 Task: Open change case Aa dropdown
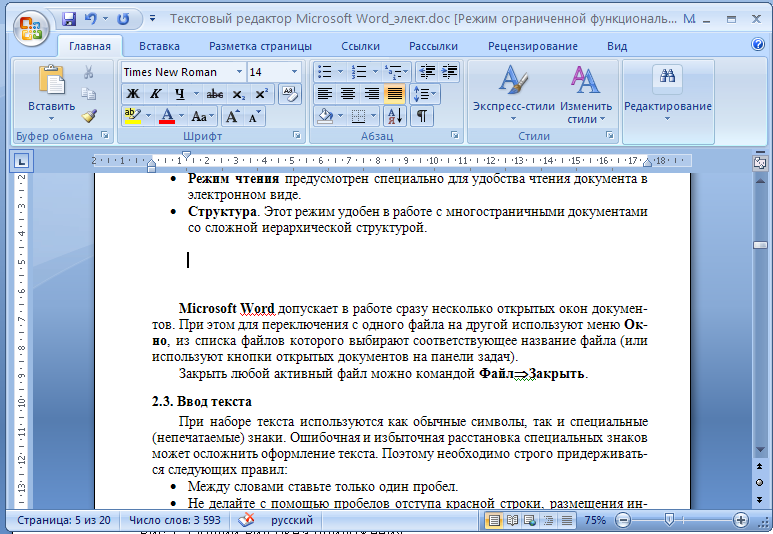[x=203, y=116]
